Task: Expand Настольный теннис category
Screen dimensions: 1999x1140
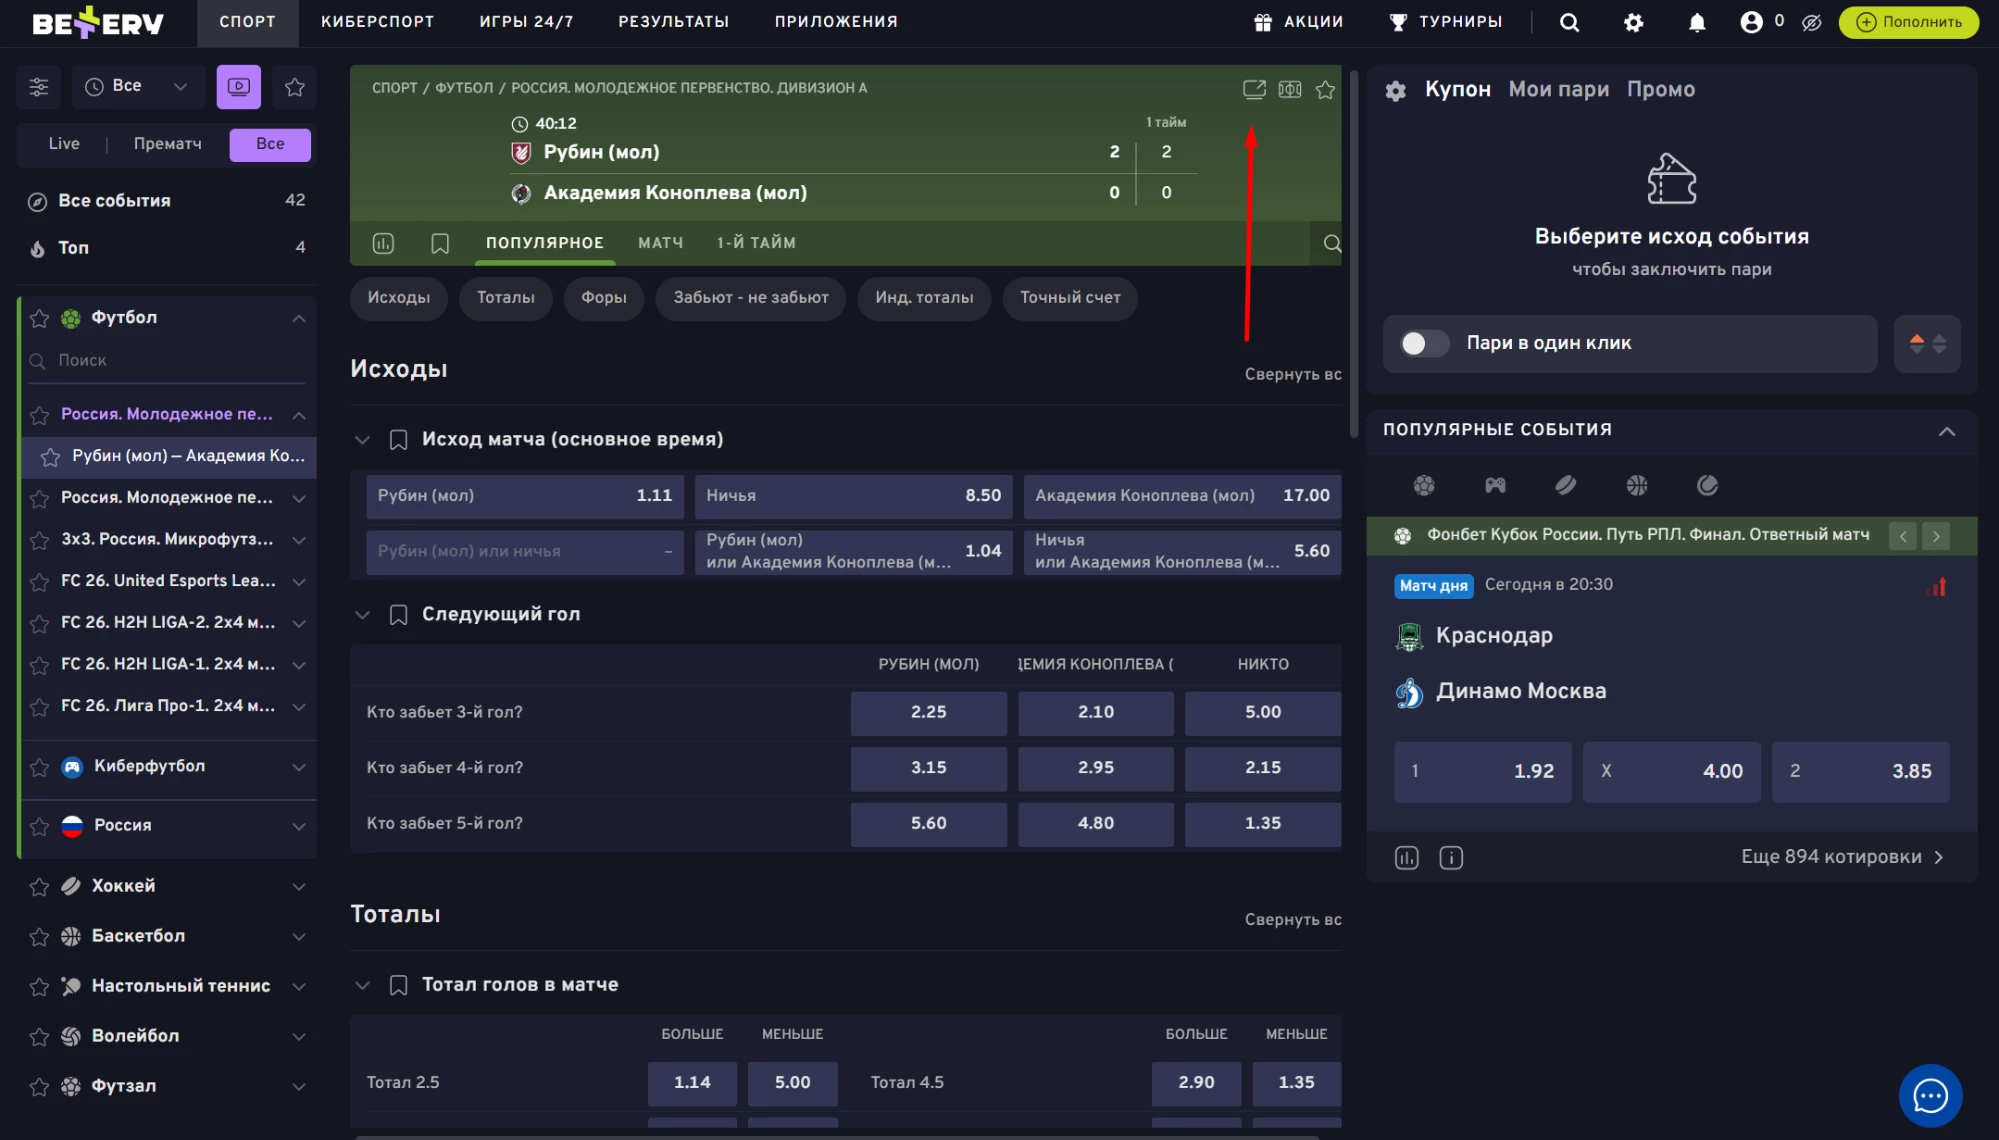Action: click(x=299, y=986)
